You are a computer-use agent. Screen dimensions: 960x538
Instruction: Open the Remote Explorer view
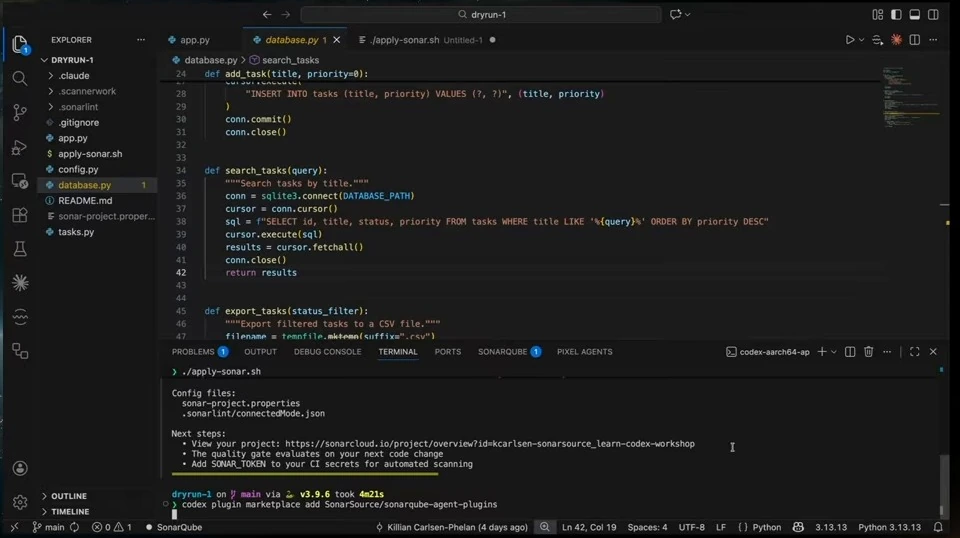(20, 181)
